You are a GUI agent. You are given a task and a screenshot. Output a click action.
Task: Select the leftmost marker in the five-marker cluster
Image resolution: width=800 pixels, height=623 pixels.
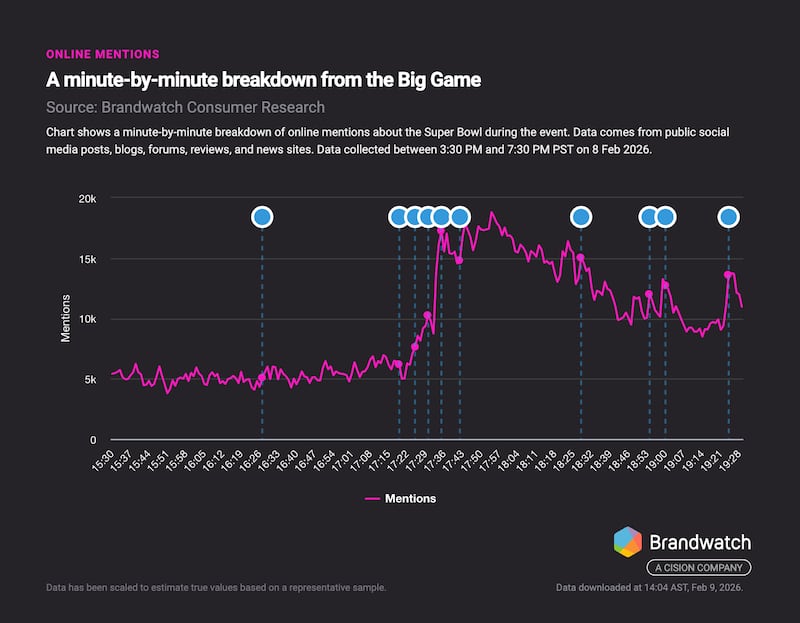point(399,217)
